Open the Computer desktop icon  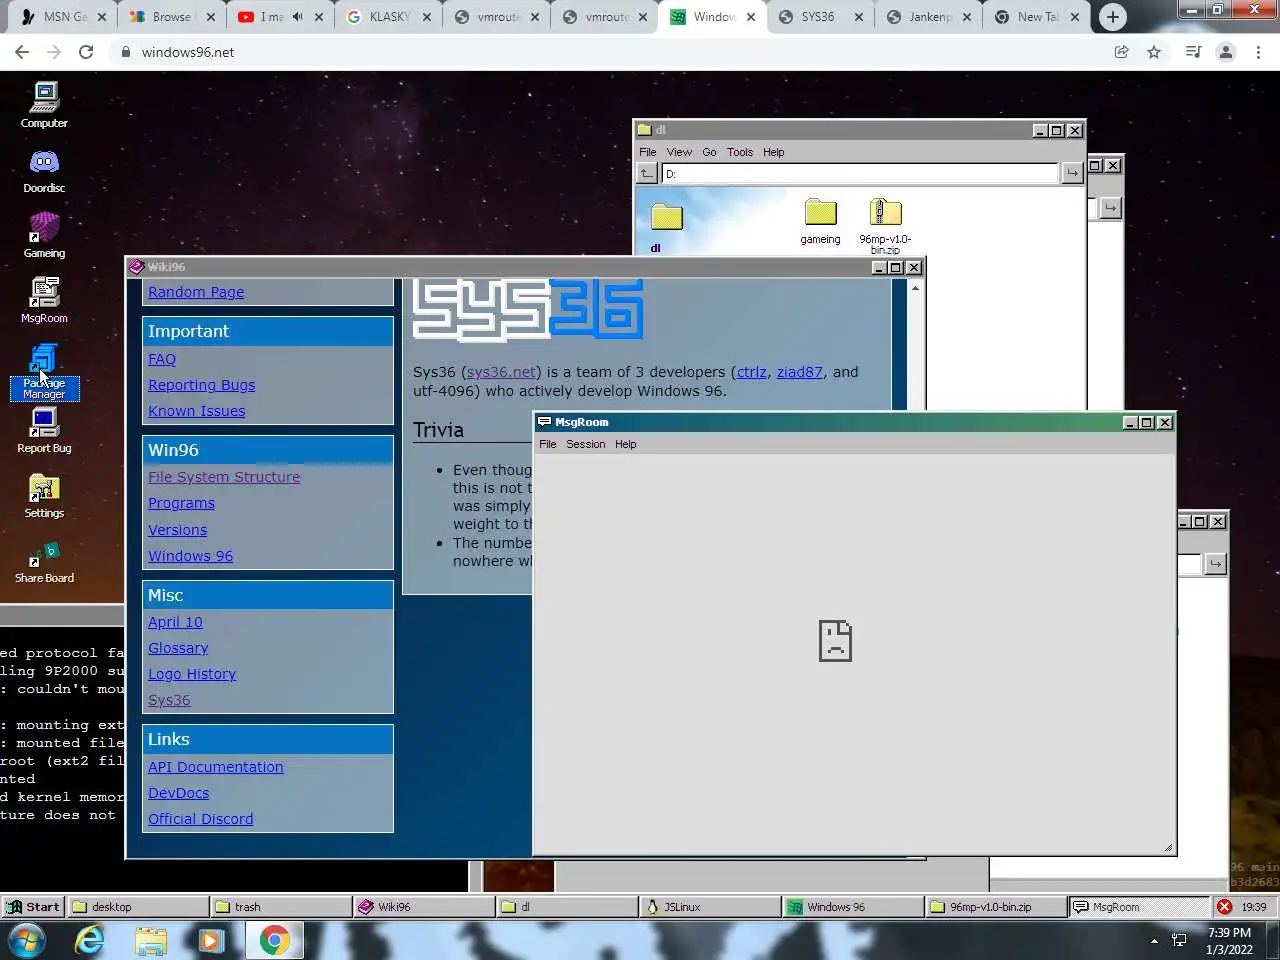click(x=44, y=105)
